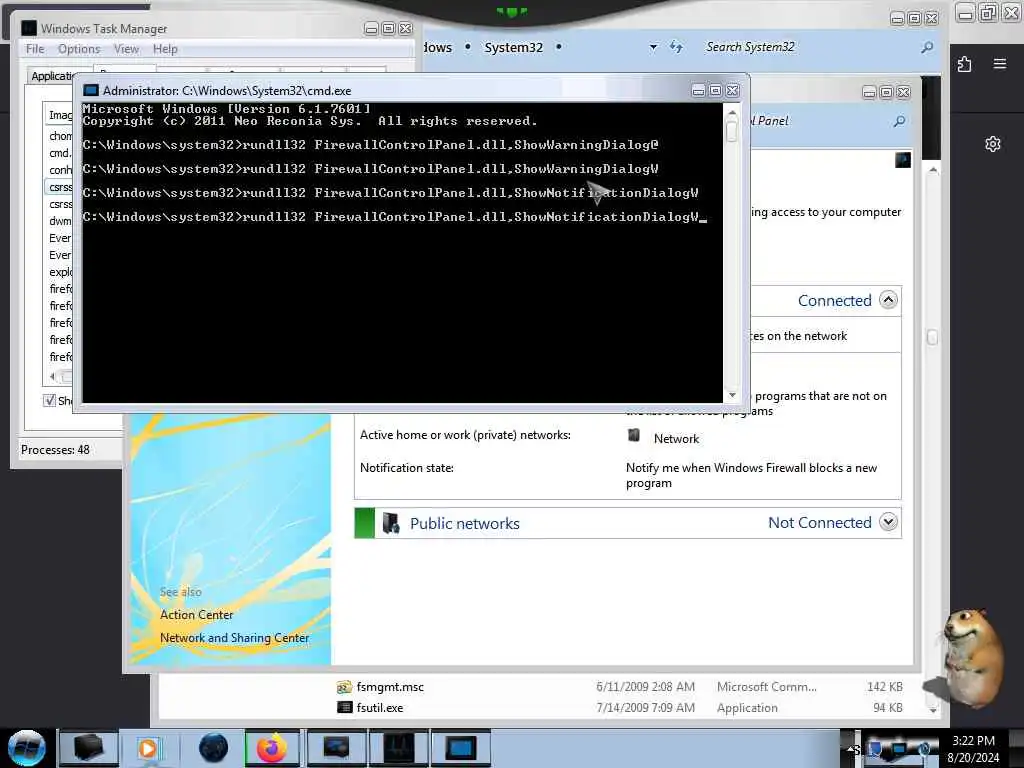Viewport: 1024px width, 768px height.
Task: Click the ShowWarningDialog@ command line
Action: tap(370, 145)
